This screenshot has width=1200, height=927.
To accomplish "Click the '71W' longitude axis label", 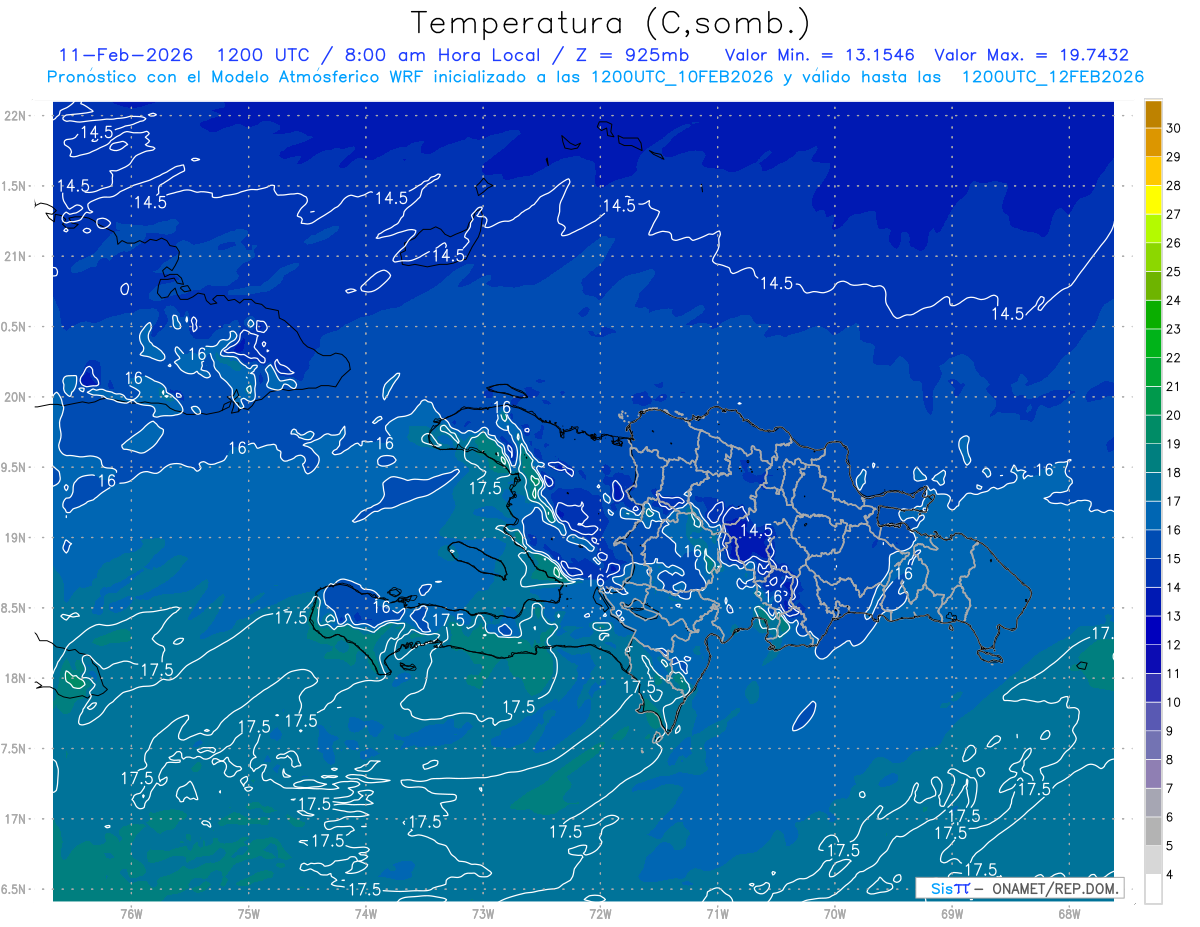I will [717, 914].
